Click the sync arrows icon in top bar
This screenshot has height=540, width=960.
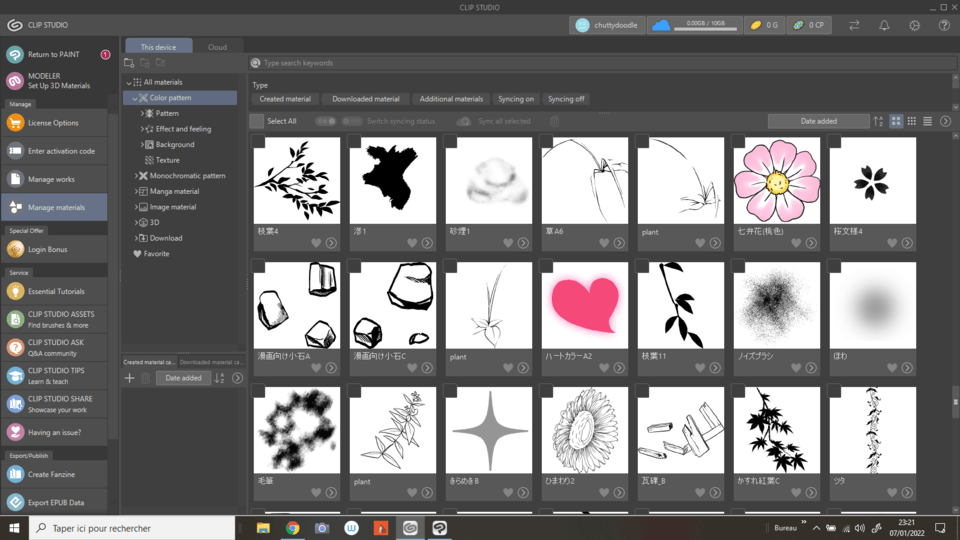[854, 25]
